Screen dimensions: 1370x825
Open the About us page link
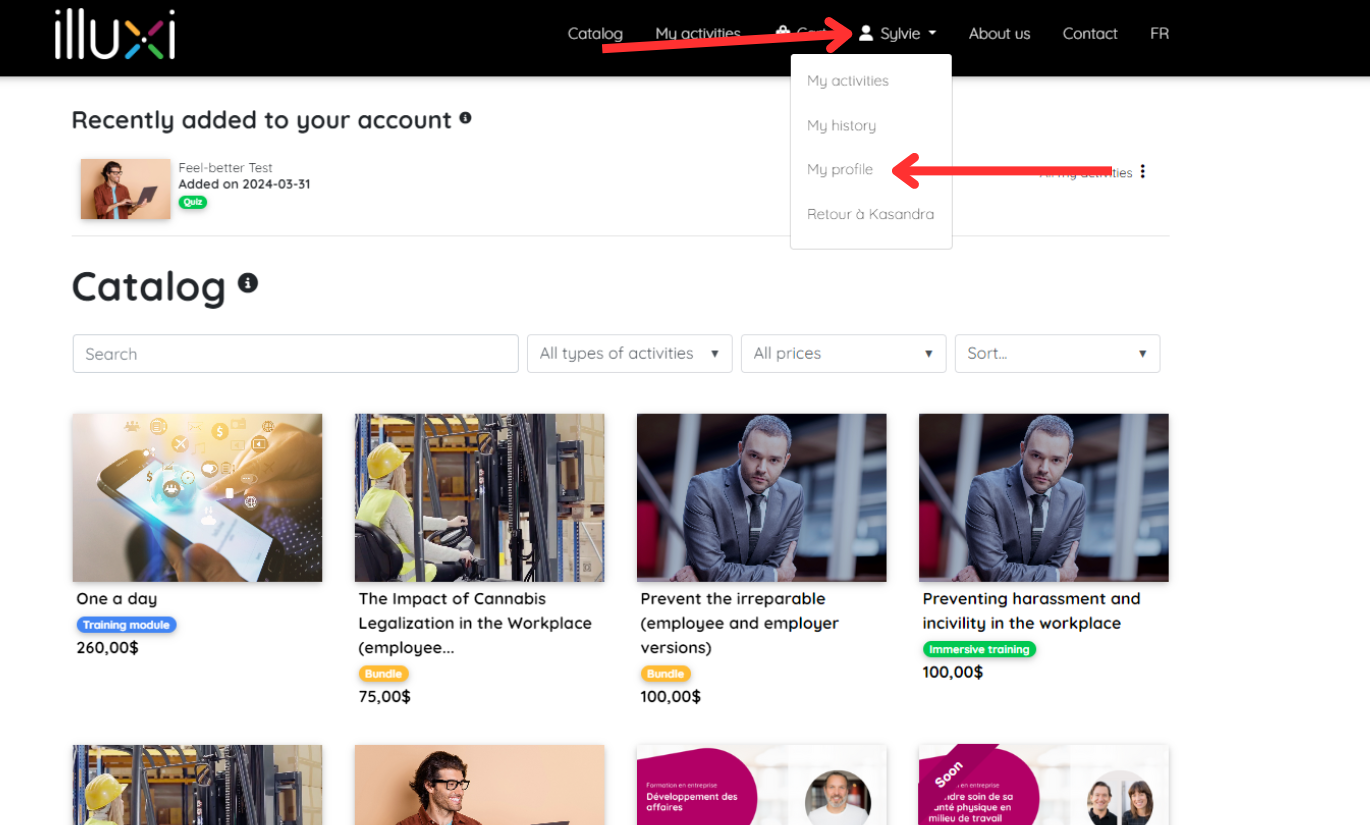pos(999,33)
